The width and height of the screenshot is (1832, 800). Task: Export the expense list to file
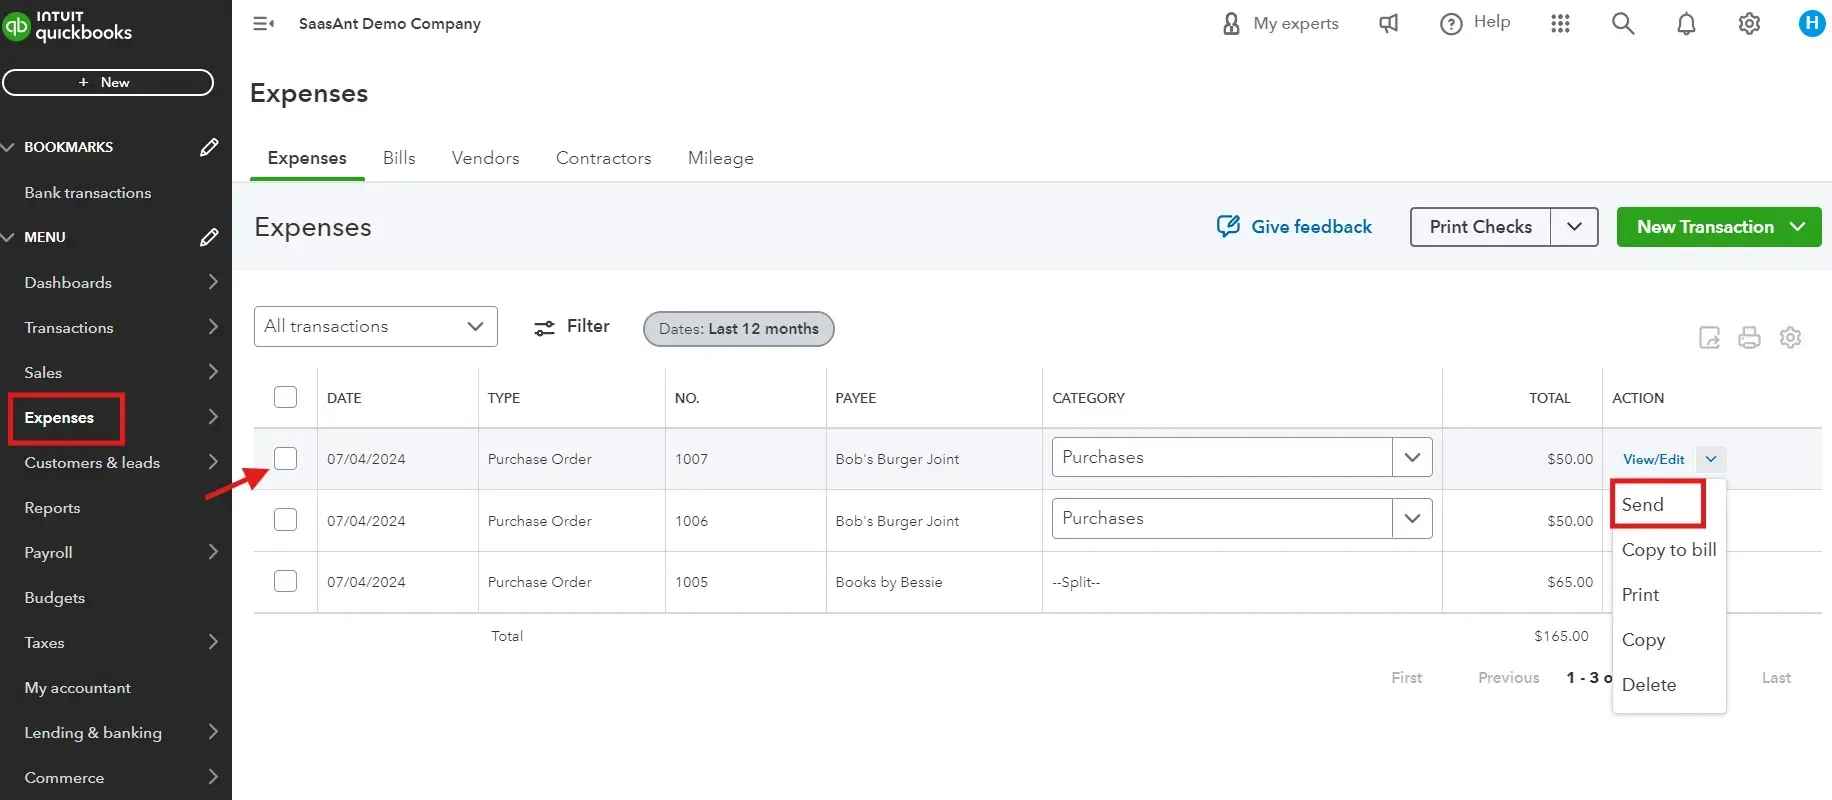[1710, 338]
